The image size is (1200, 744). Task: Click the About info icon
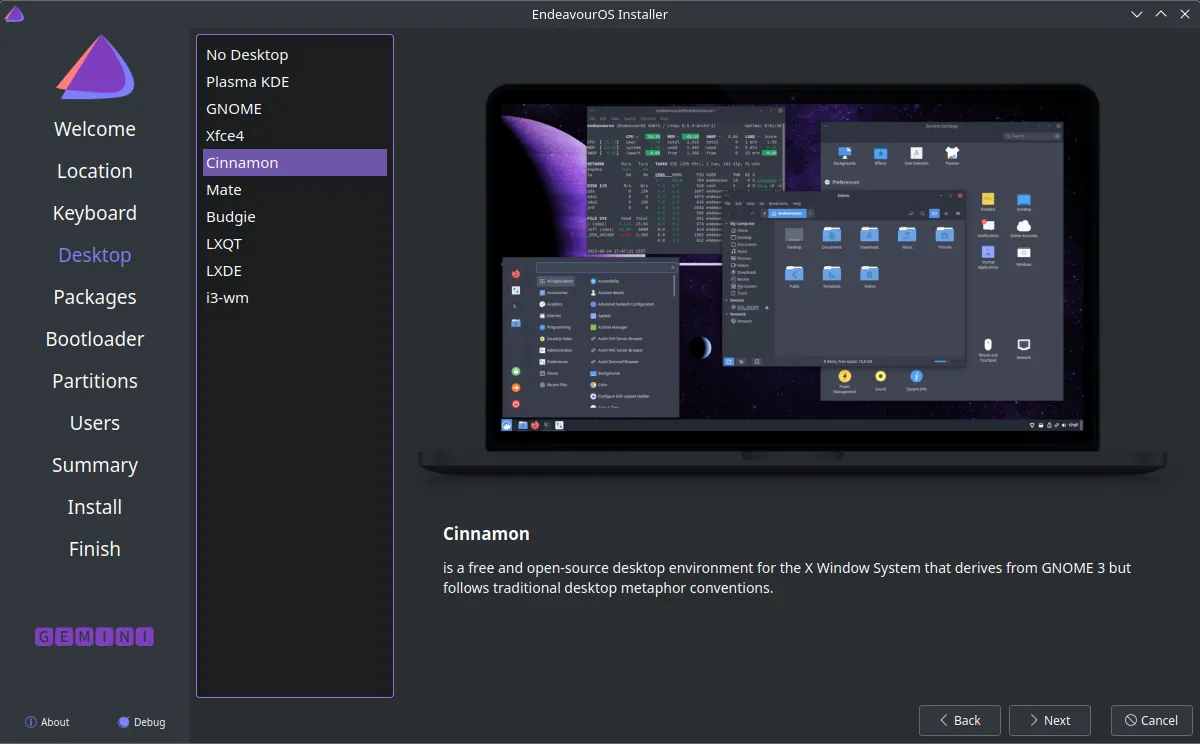click(x=31, y=722)
